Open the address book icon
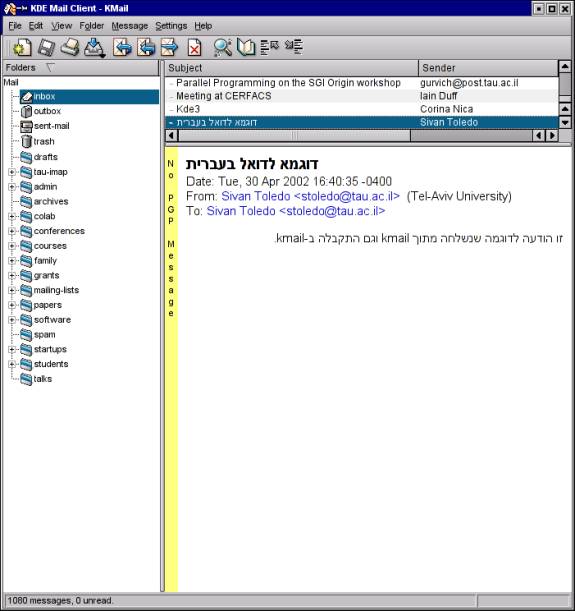The image size is (575, 611). point(246,48)
